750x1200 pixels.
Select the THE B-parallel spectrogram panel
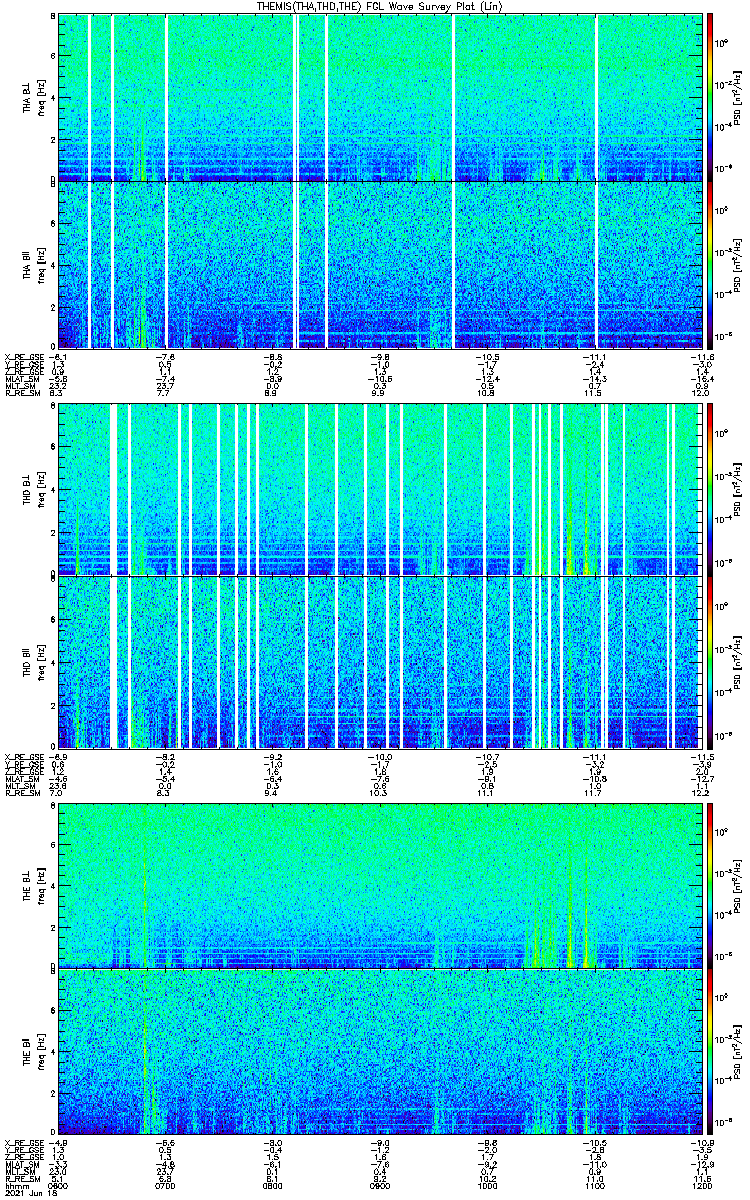pyautogui.click(x=380, y=1050)
